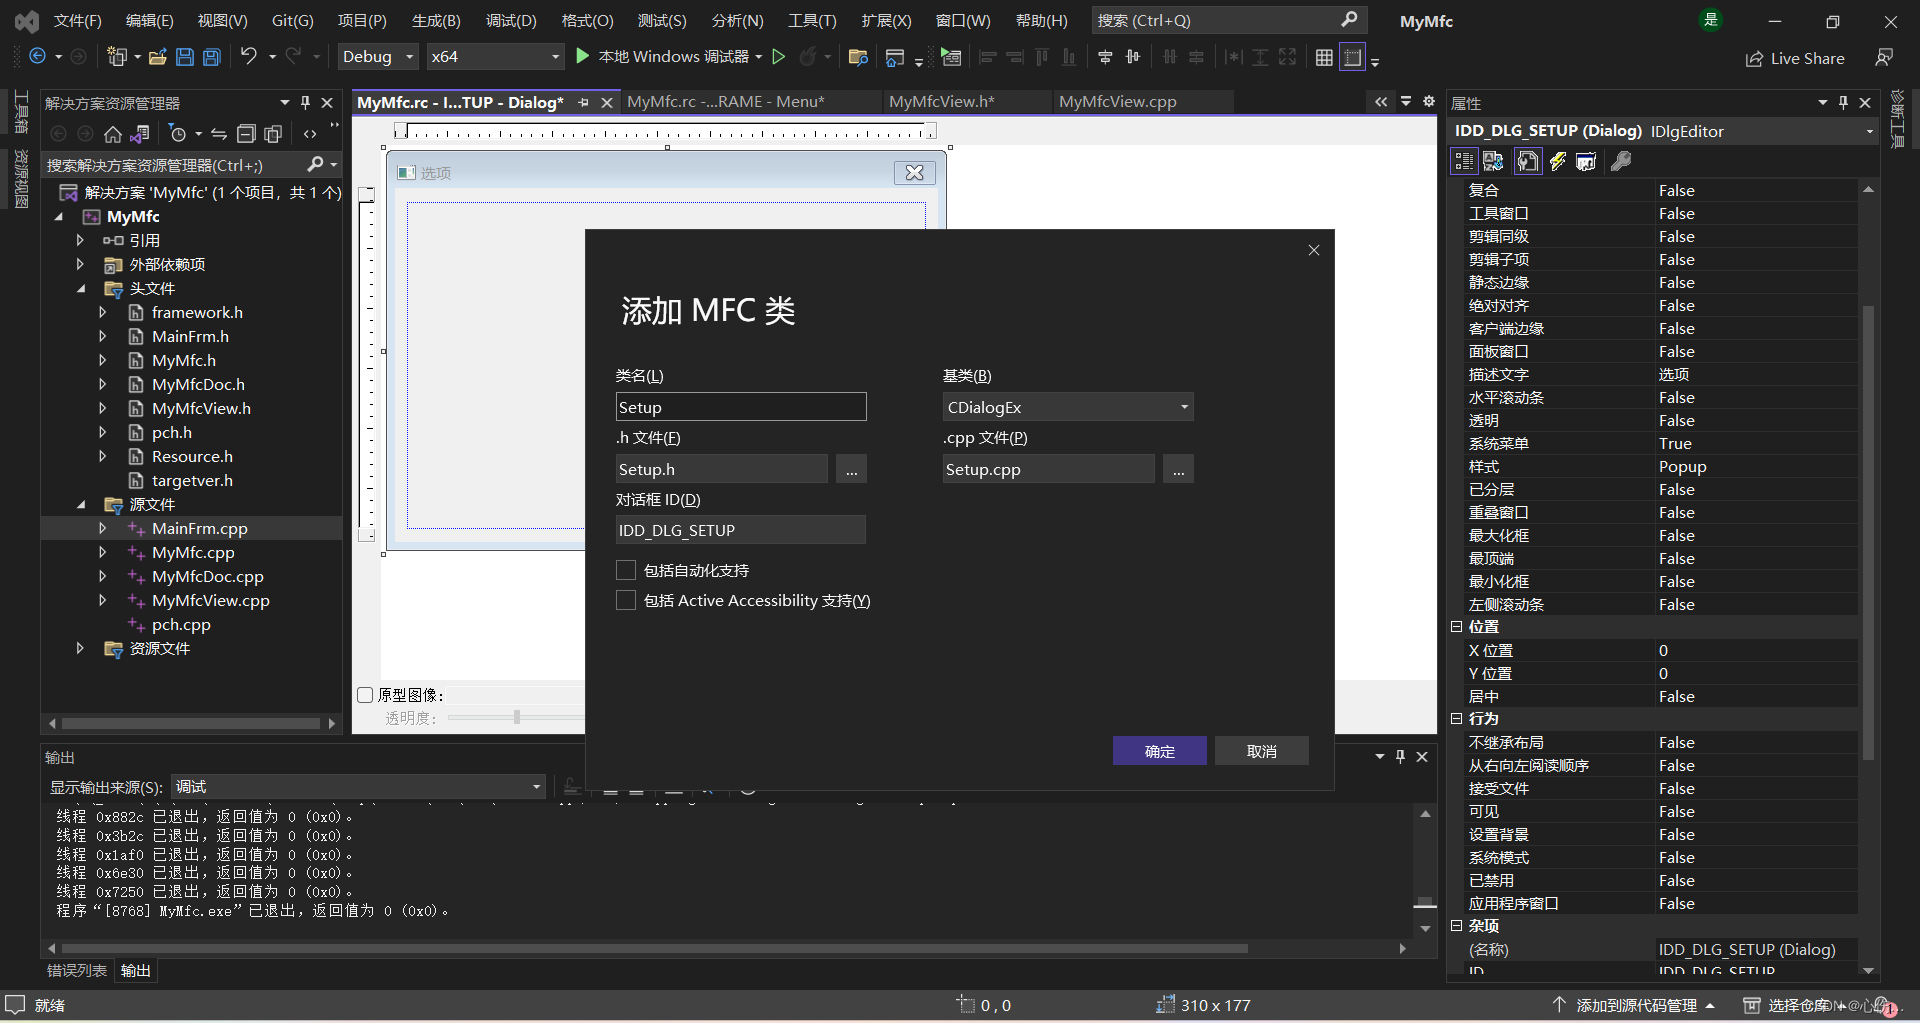Click the center horizontally alignment icon
Screen dimensions: 1920x1023
coord(1105,57)
